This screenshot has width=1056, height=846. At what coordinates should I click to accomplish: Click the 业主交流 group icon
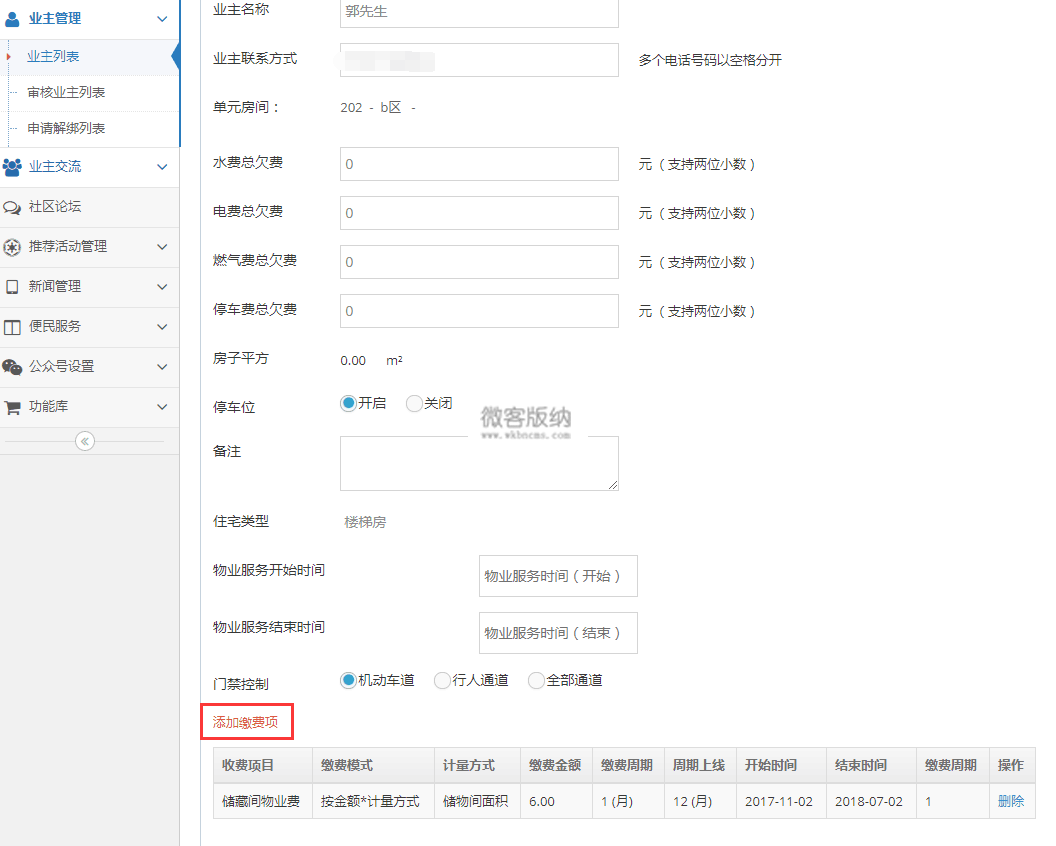click(12, 167)
